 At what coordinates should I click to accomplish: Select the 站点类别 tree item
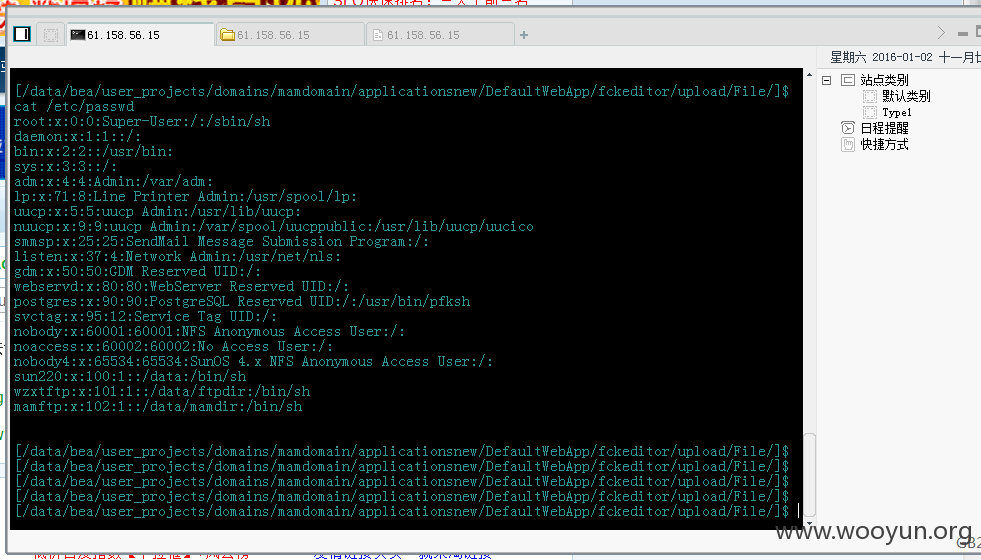884,80
